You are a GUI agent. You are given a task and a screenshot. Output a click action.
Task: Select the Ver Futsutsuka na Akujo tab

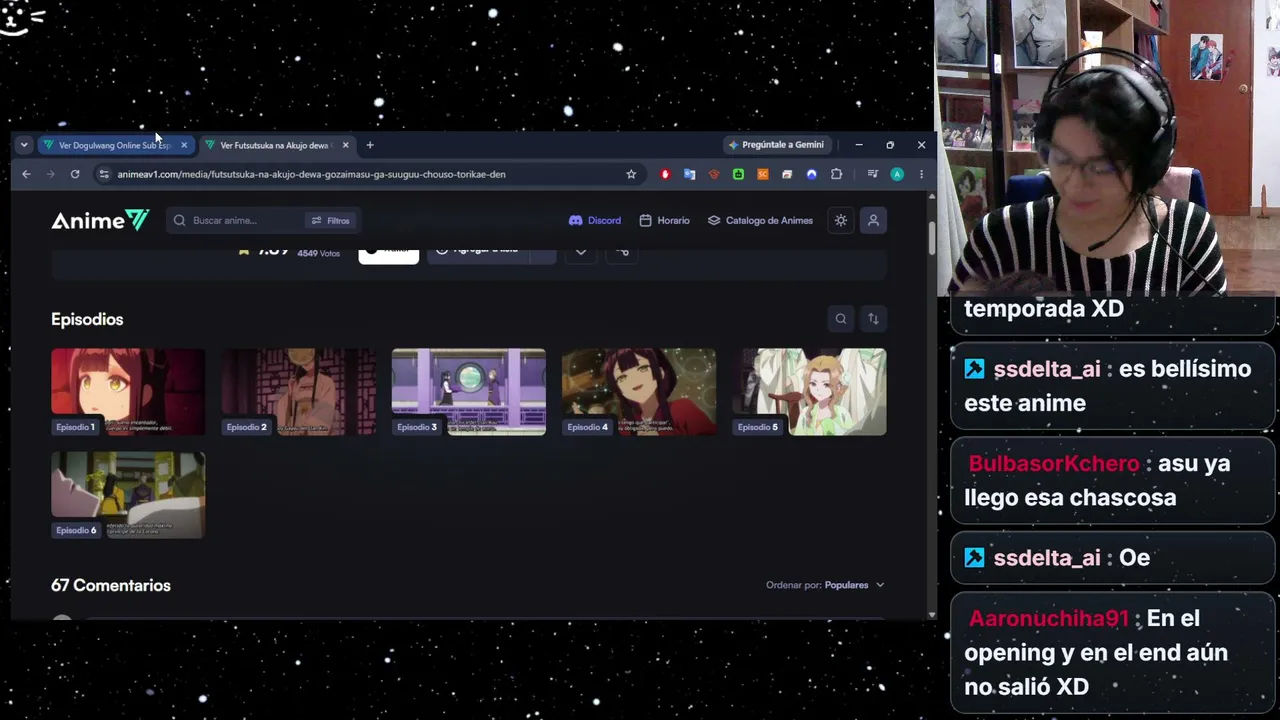(277, 145)
